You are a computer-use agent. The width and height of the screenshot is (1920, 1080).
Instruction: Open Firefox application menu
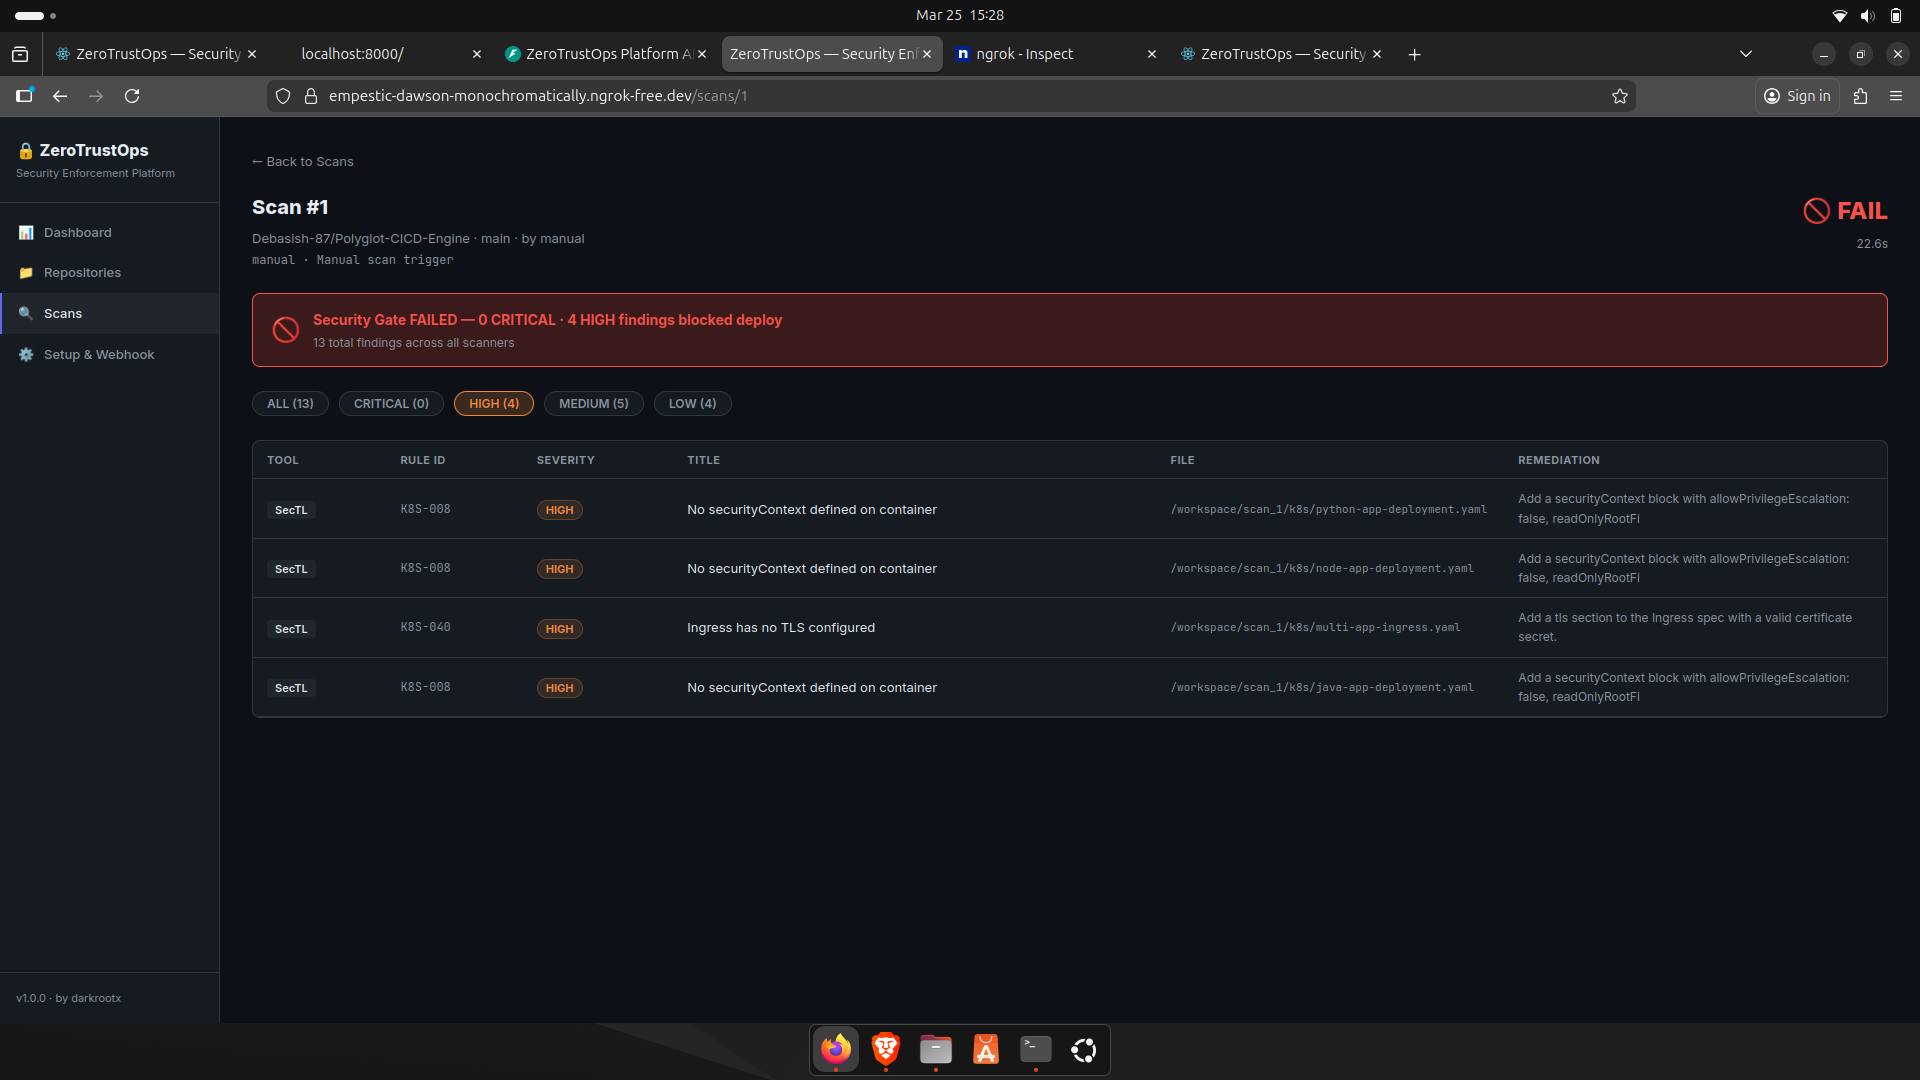1896,96
